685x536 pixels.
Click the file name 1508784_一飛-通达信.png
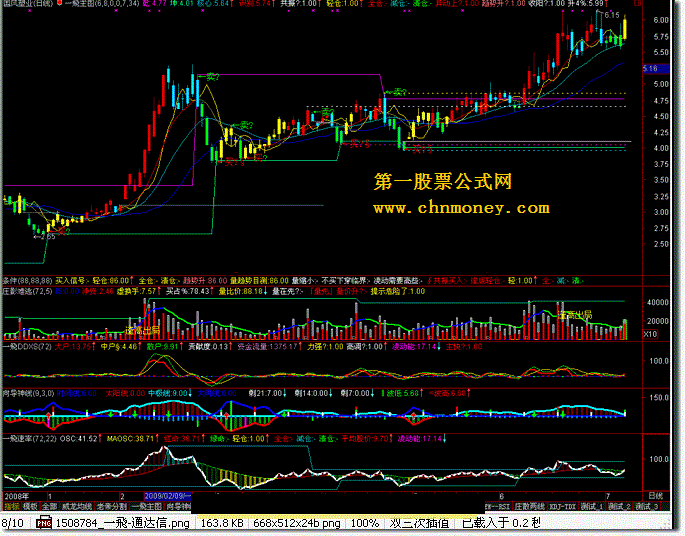coord(123,523)
